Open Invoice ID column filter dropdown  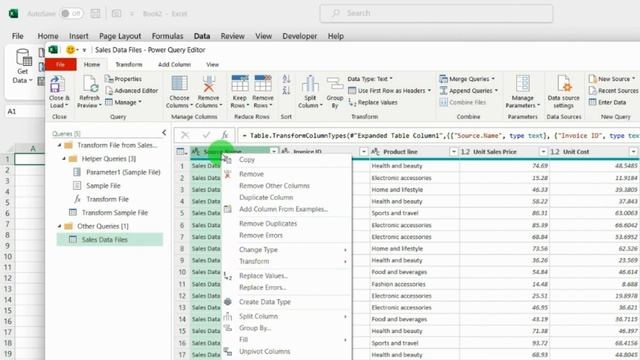click(x=363, y=152)
